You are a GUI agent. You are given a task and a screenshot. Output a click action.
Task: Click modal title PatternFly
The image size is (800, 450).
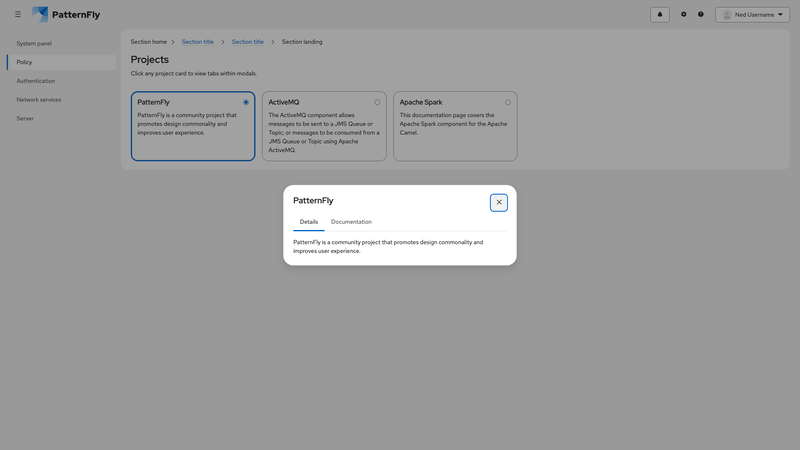click(313, 201)
